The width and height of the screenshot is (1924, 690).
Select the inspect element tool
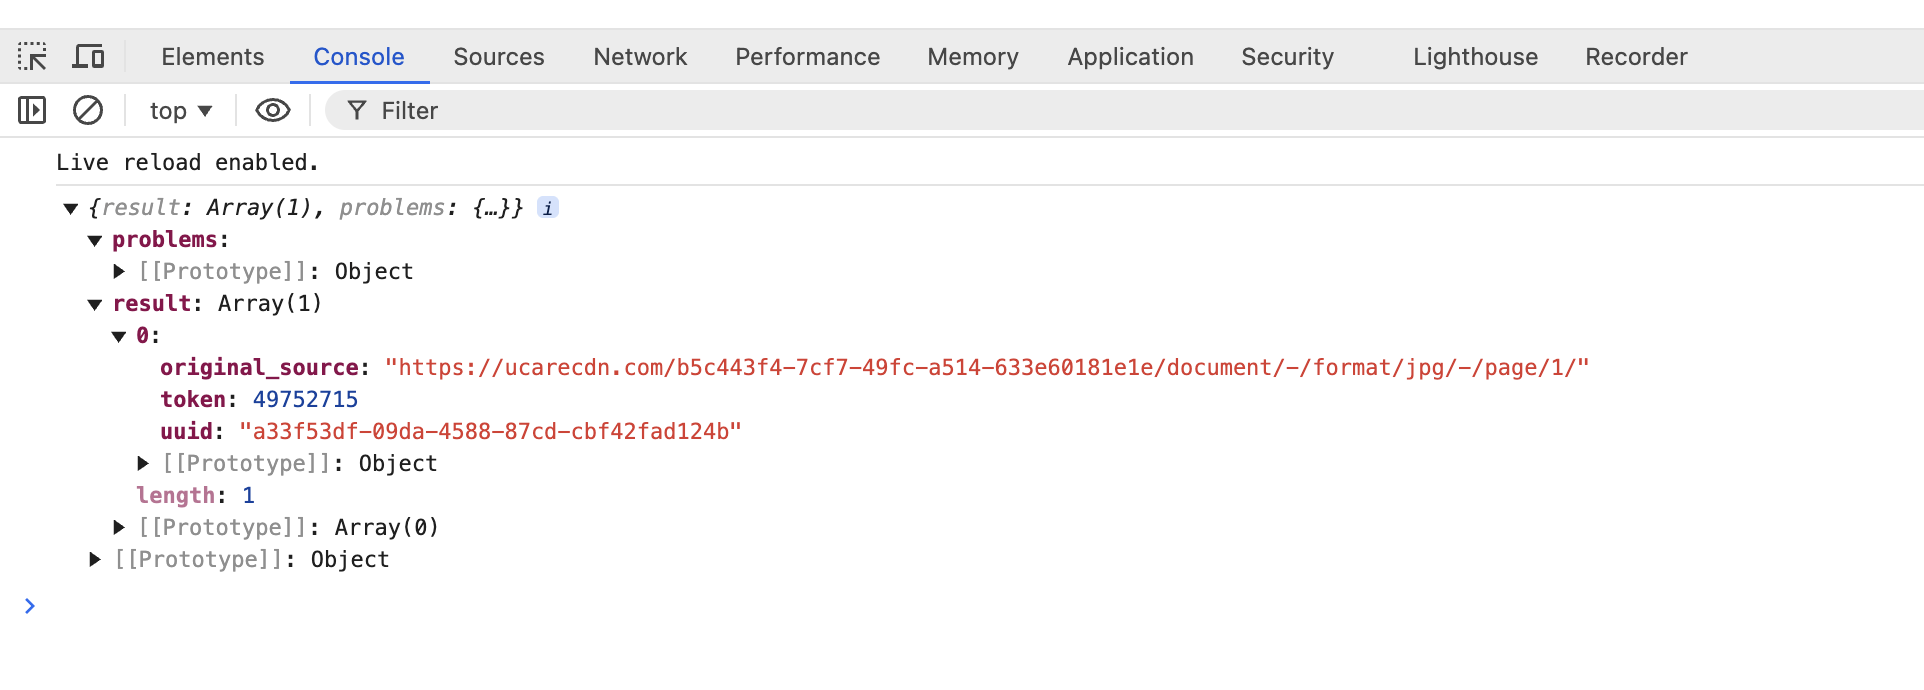[33, 56]
